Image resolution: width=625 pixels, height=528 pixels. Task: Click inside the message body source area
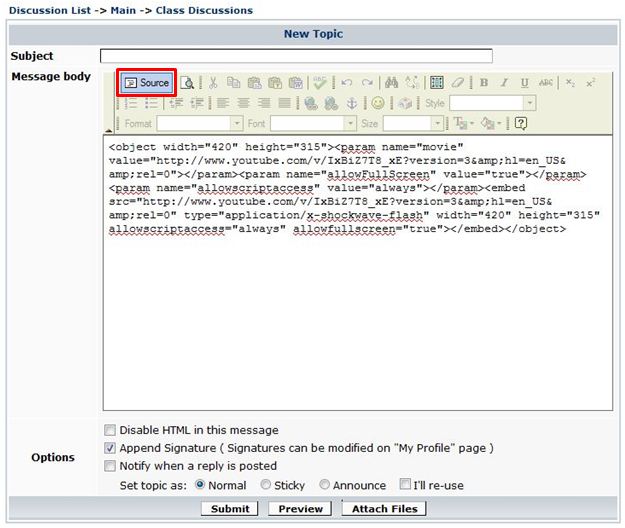[x=358, y=273]
